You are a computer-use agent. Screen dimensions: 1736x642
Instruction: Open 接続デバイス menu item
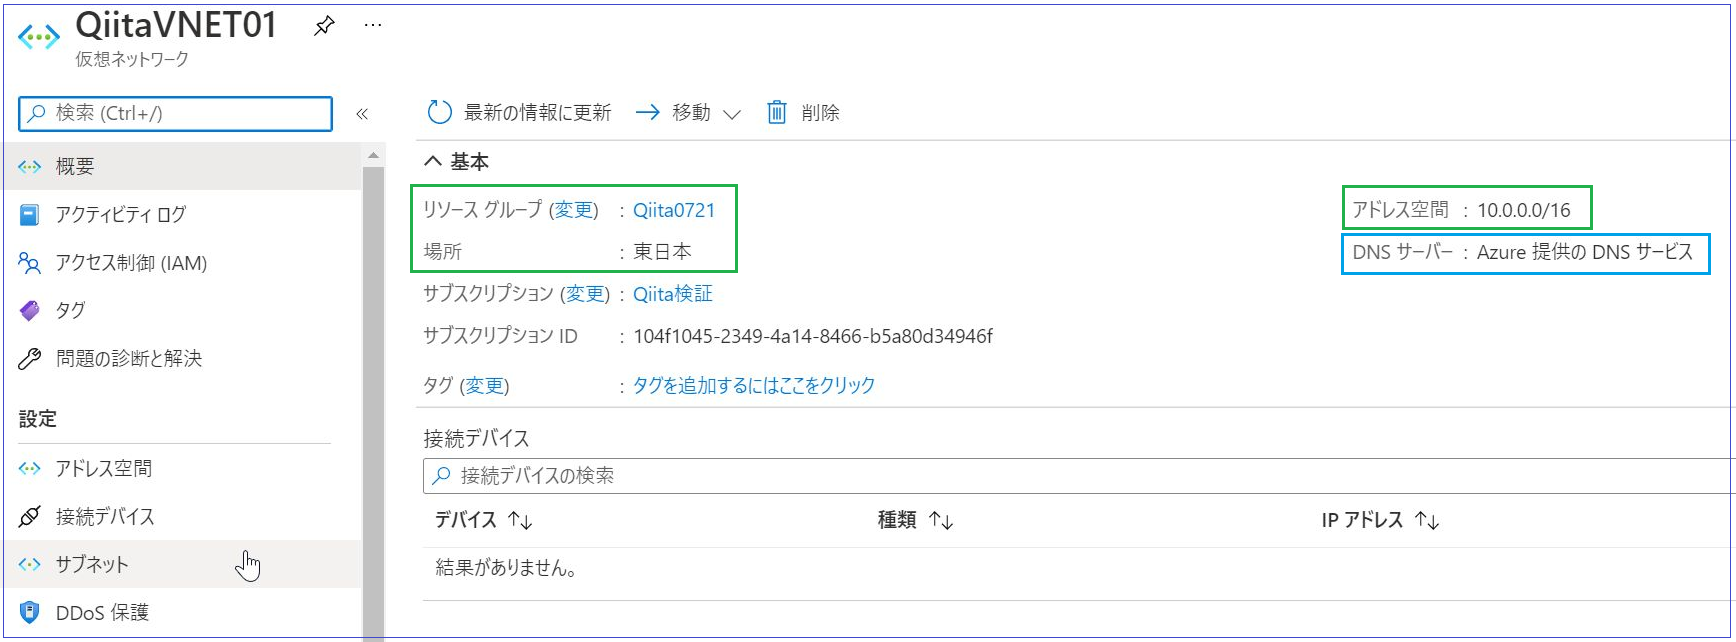(x=181, y=516)
